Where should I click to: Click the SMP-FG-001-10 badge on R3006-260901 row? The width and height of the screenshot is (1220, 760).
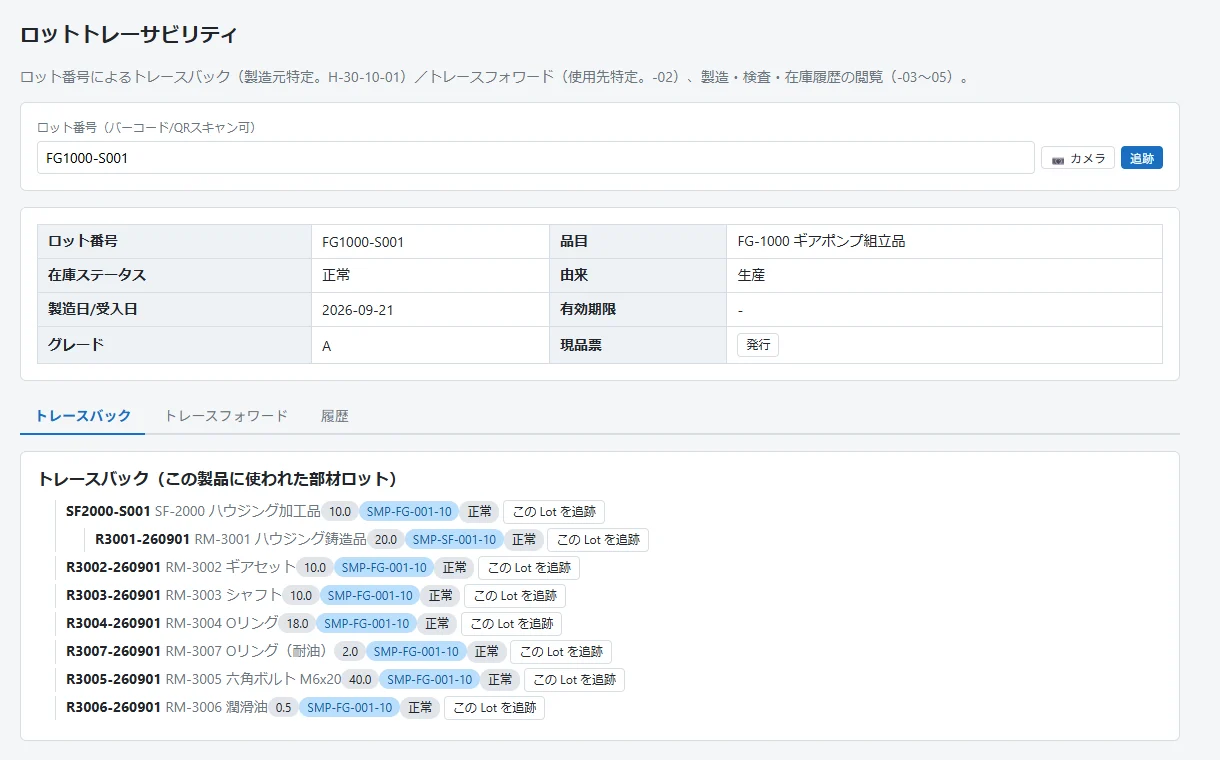tap(350, 708)
